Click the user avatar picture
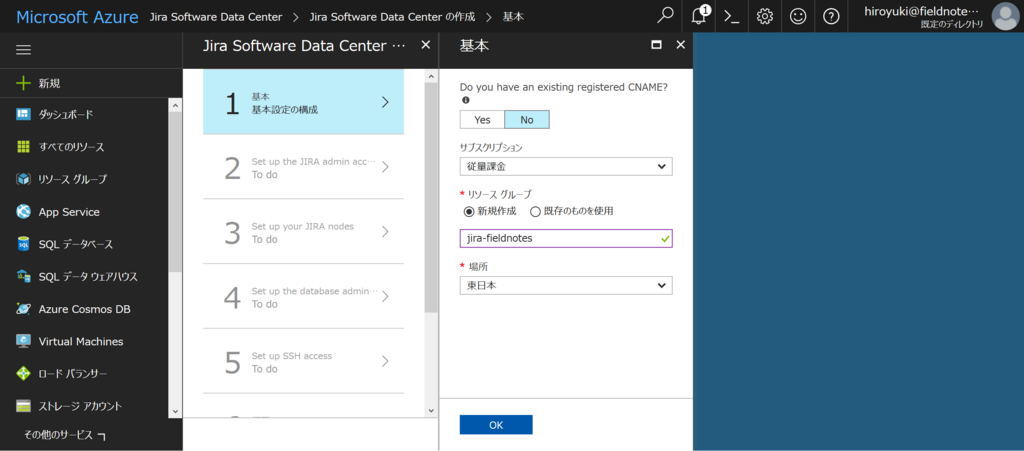This screenshot has height=451, width=1024. 1005,16
